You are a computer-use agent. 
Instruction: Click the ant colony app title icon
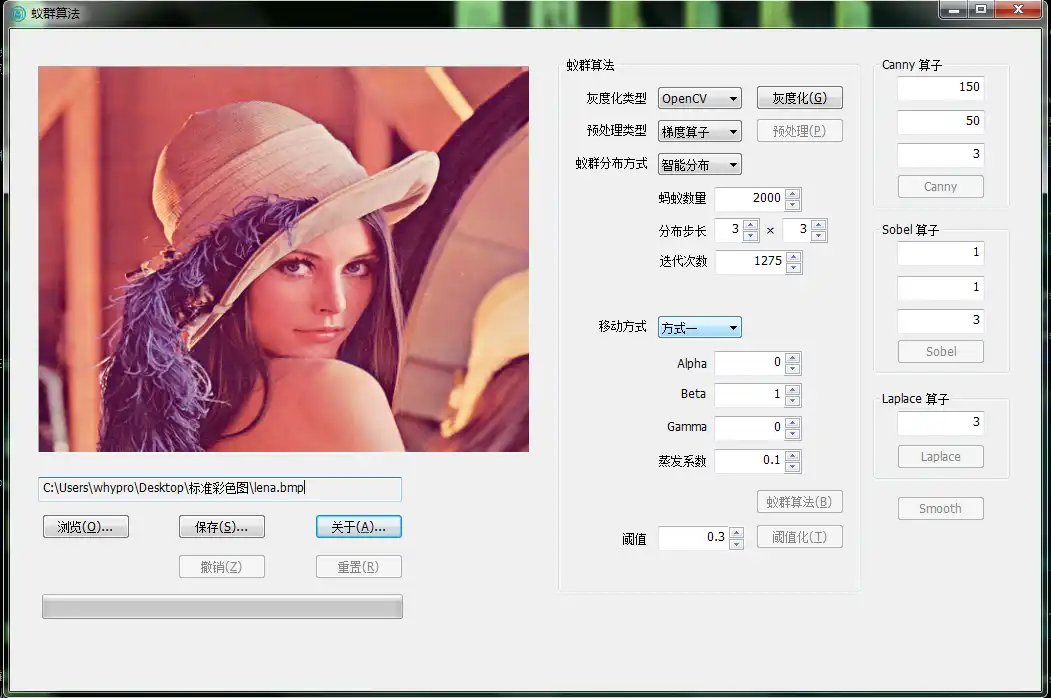18,13
